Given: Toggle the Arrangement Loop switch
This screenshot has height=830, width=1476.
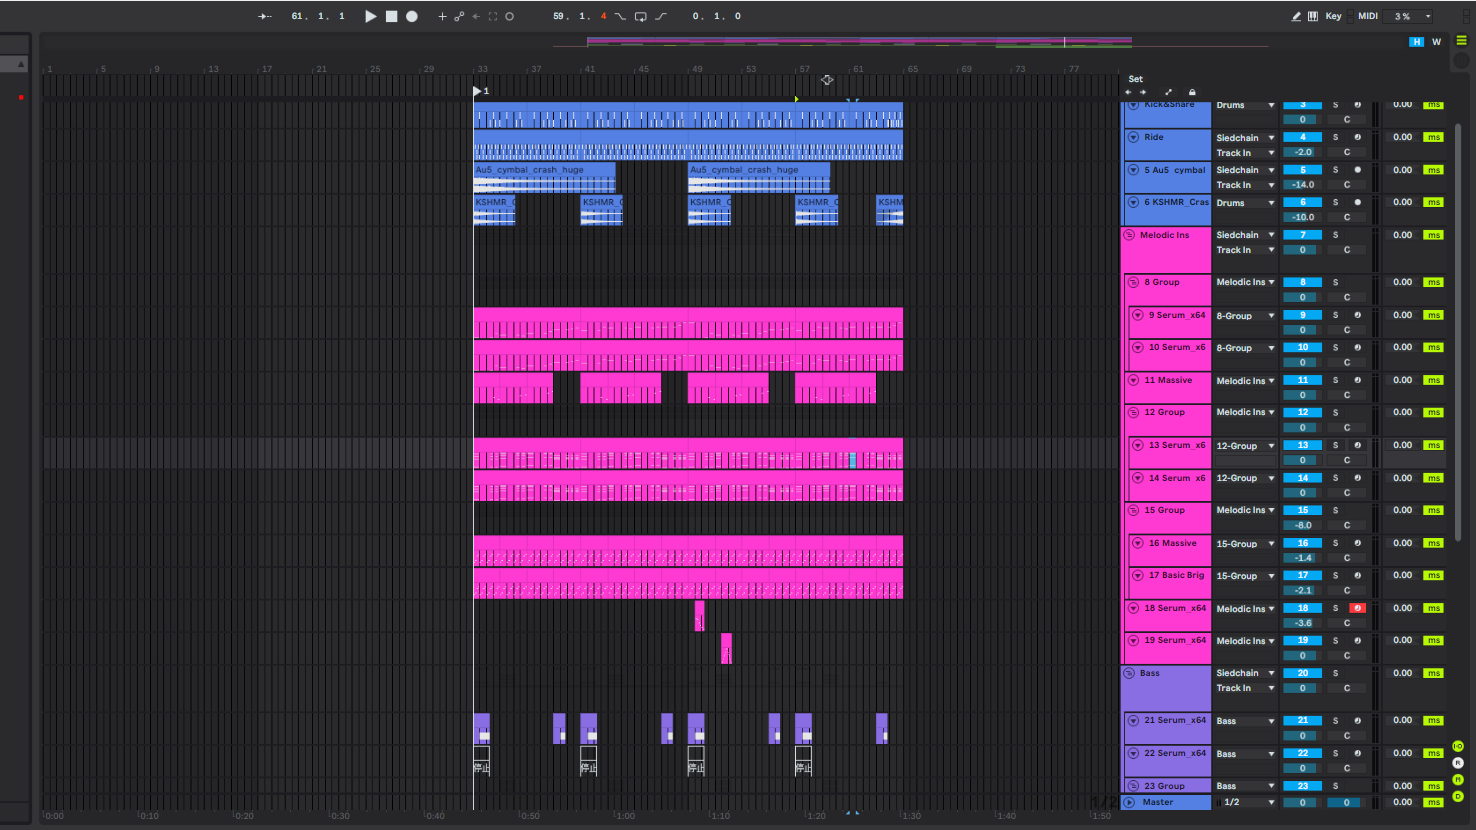Looking at the screenshot, I should point(640,16).
